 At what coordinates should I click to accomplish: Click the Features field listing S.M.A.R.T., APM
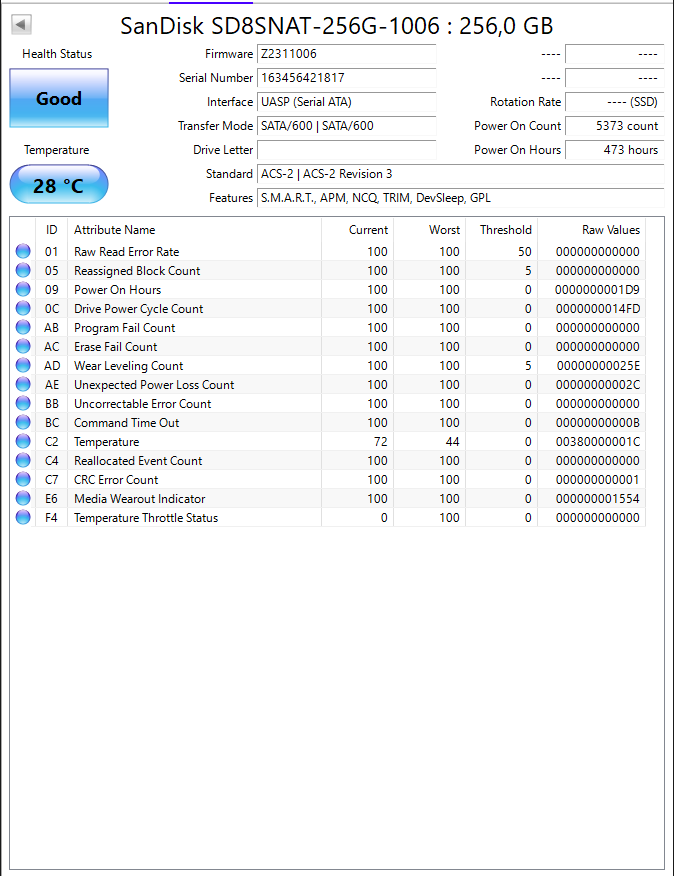pos(461,198)
